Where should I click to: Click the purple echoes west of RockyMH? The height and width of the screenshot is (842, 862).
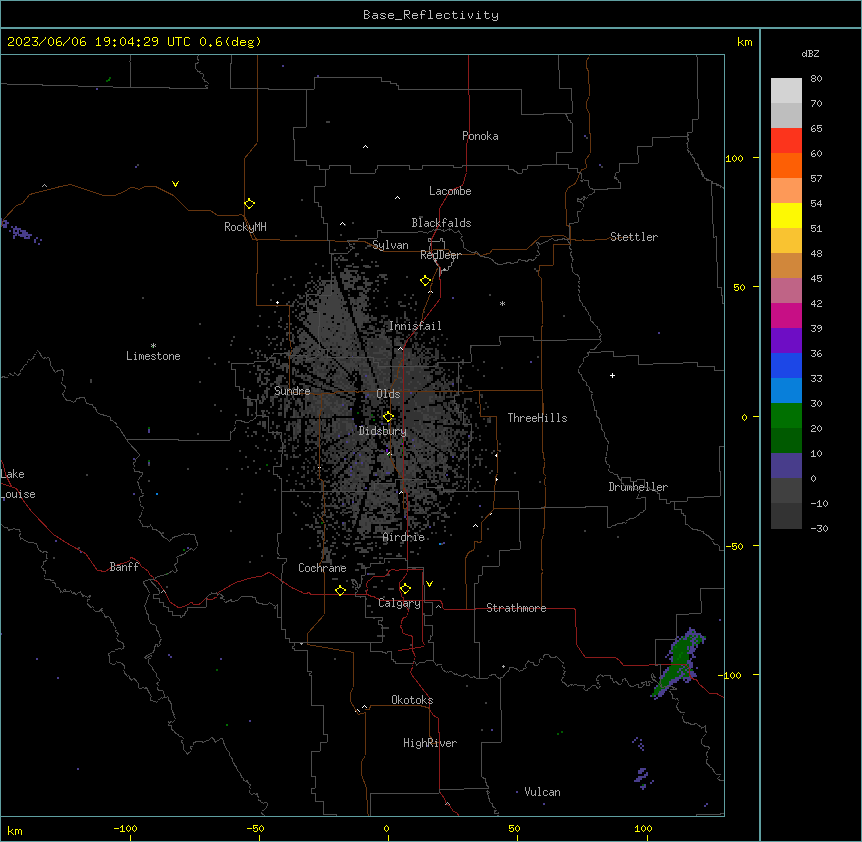coord(21,232)
